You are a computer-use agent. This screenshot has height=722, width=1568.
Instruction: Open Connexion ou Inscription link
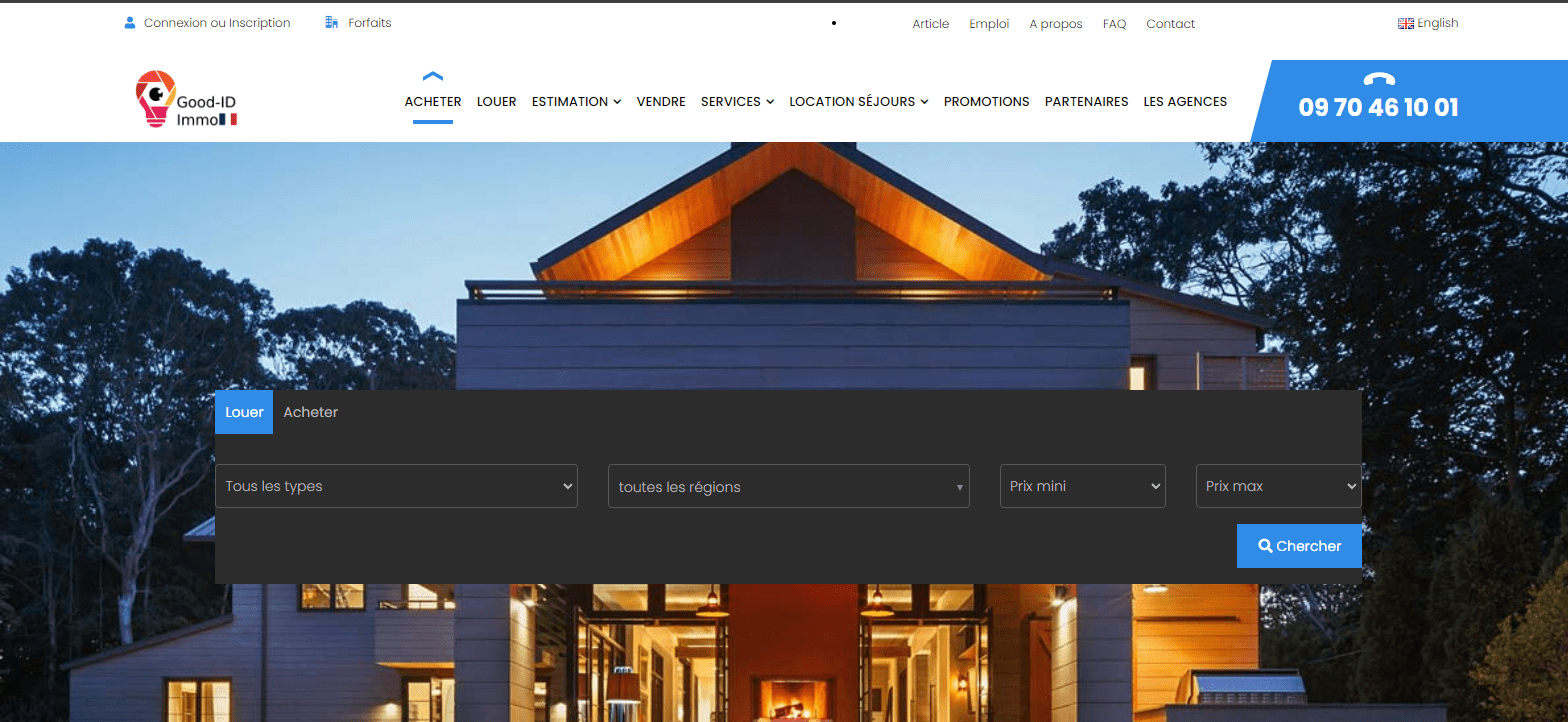(217, 23)
